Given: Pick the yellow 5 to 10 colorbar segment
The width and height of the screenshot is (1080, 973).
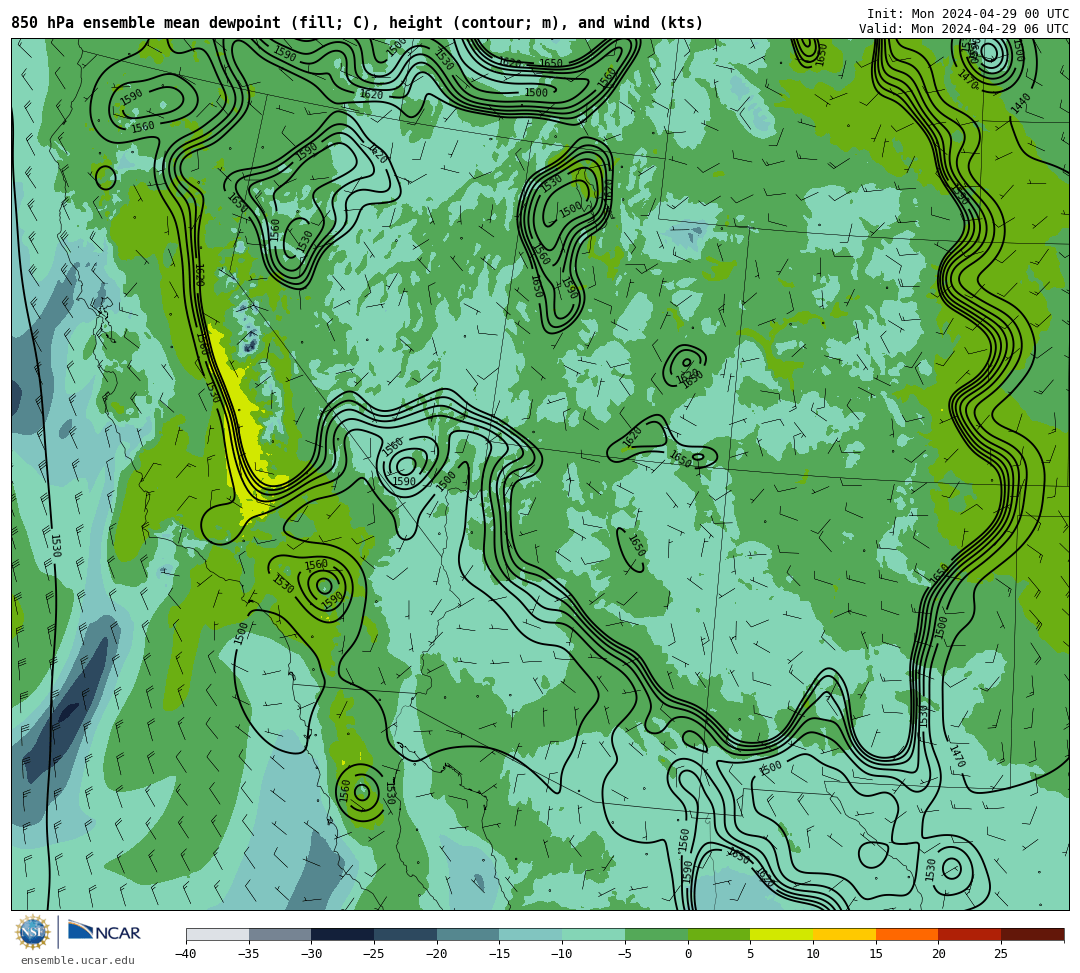Looking at the screenshot, I should click(781, 934).
